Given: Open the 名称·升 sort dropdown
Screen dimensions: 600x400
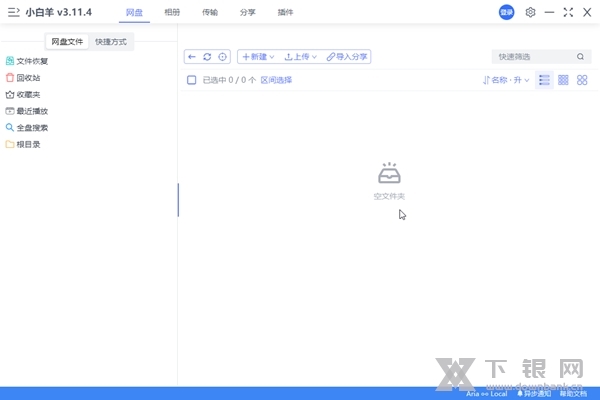Looking at the screenshot, I should coord(506,80).
